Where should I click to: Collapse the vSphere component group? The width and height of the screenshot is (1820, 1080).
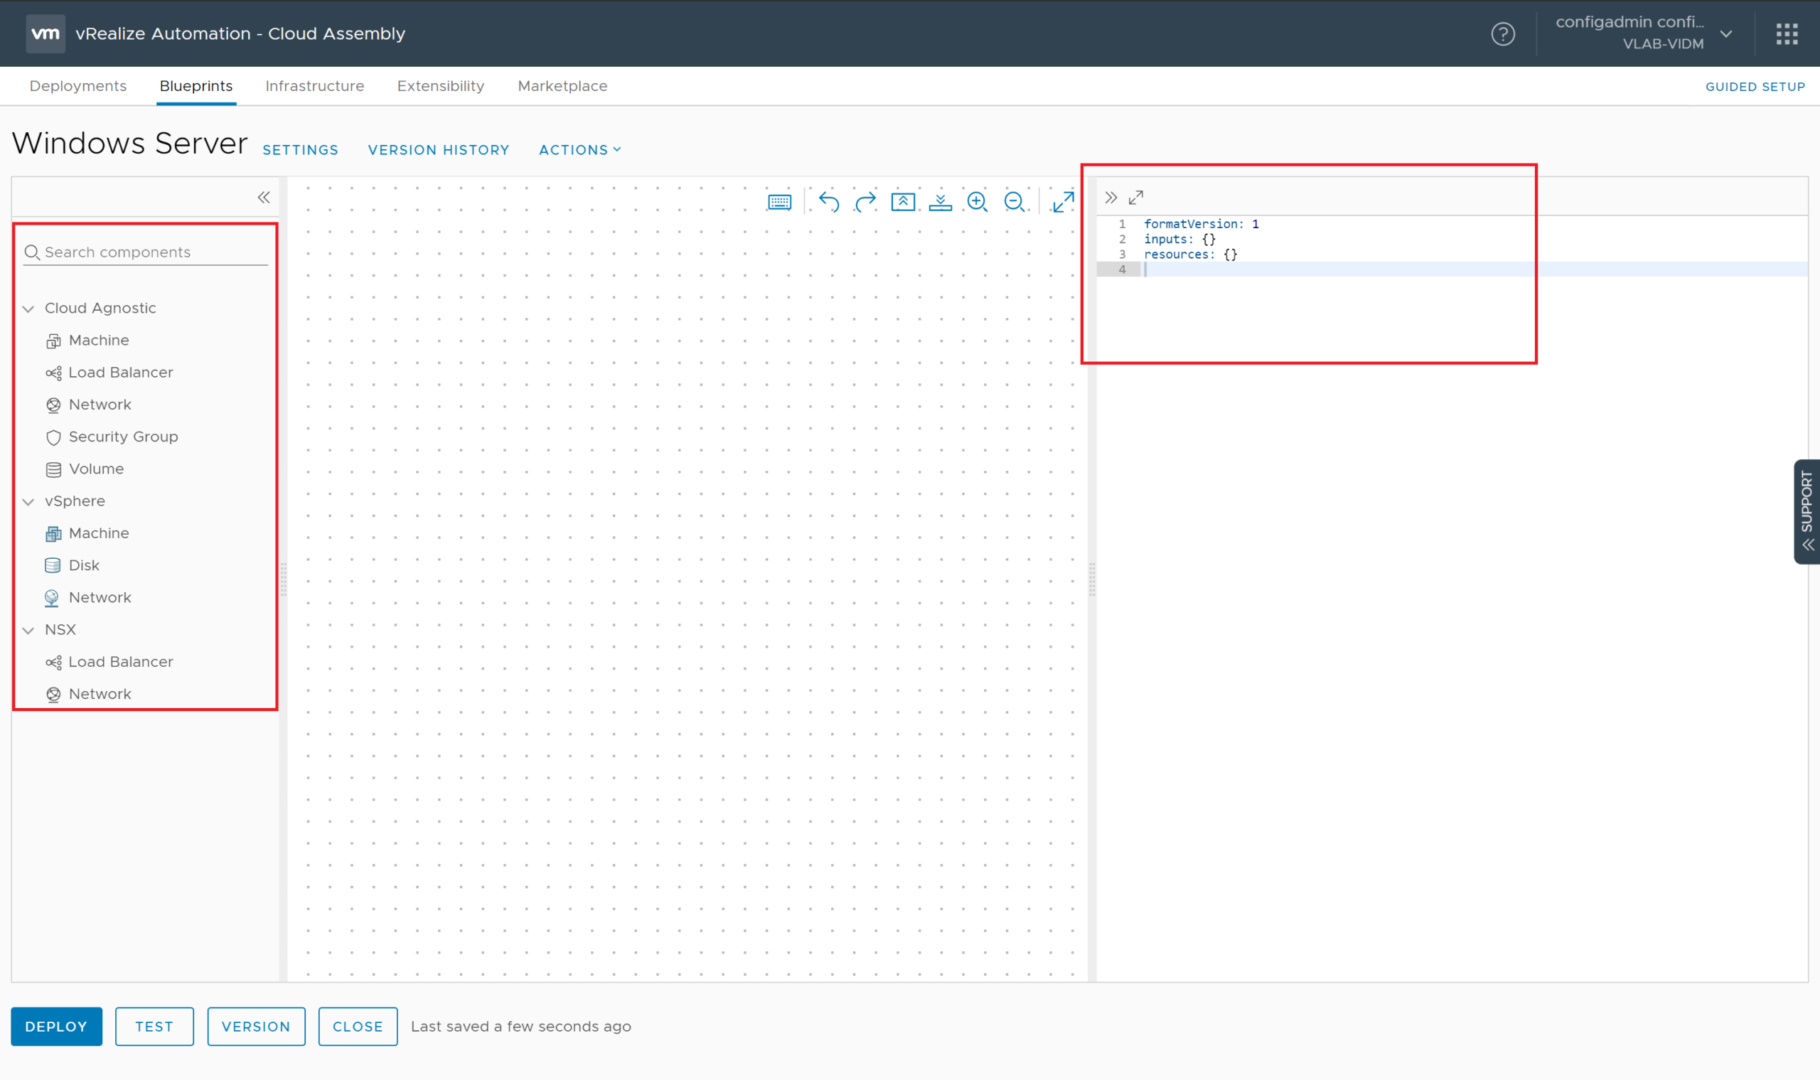29,502
